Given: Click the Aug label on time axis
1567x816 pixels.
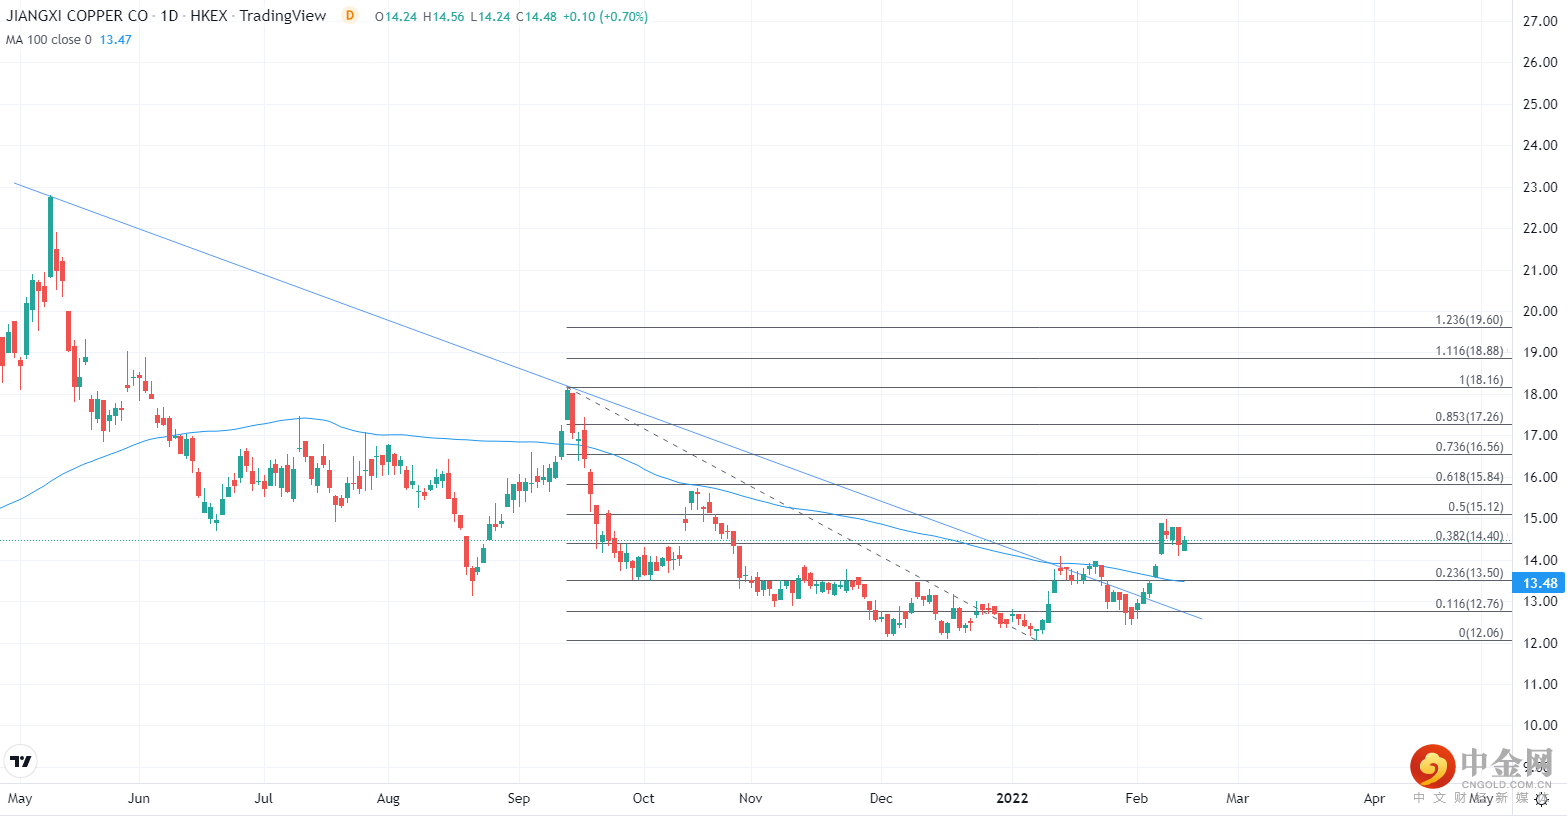Looking at the screenshot, I should click(388, 798).
